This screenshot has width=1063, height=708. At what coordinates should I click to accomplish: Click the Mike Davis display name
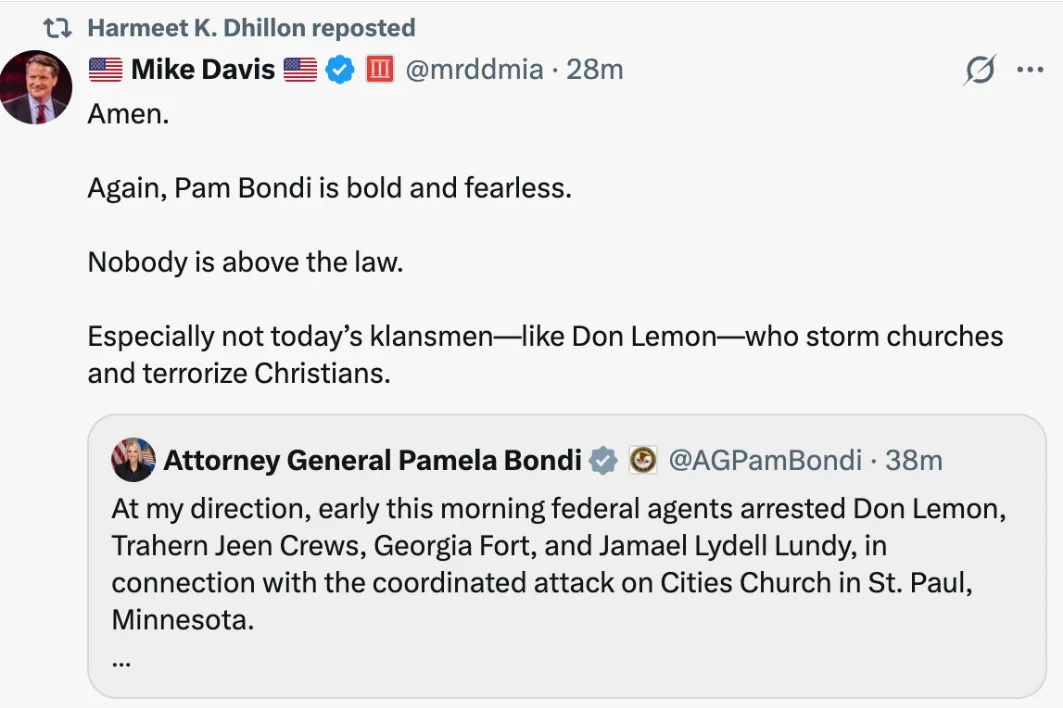click(x=203, y=69)
